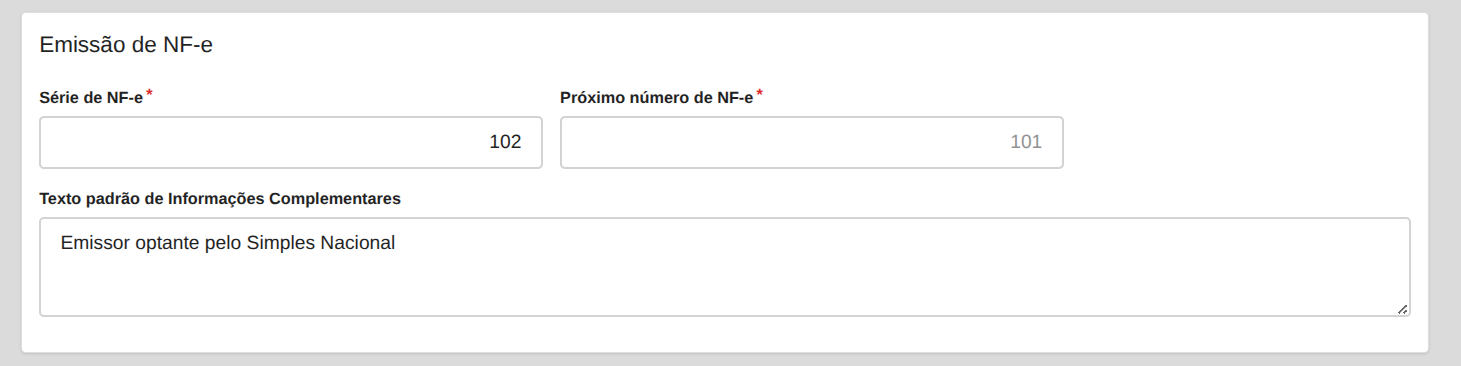Click the Série de NF-e input field
Image resolution: width=1461 pixels, height=366 pixels.
[x=291, y=142]
